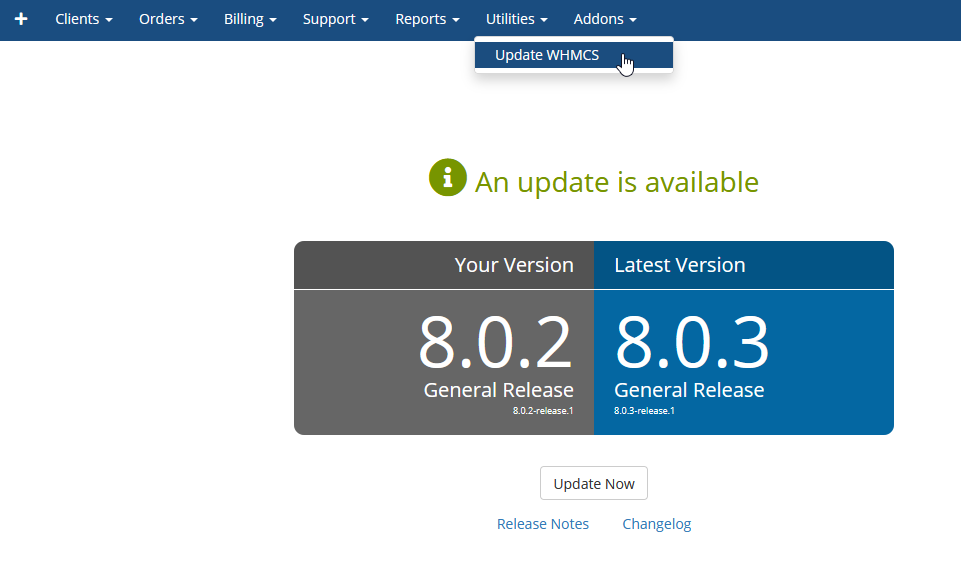
Task: Collapse the Utilities menu
Action: (x=517, y=19)
